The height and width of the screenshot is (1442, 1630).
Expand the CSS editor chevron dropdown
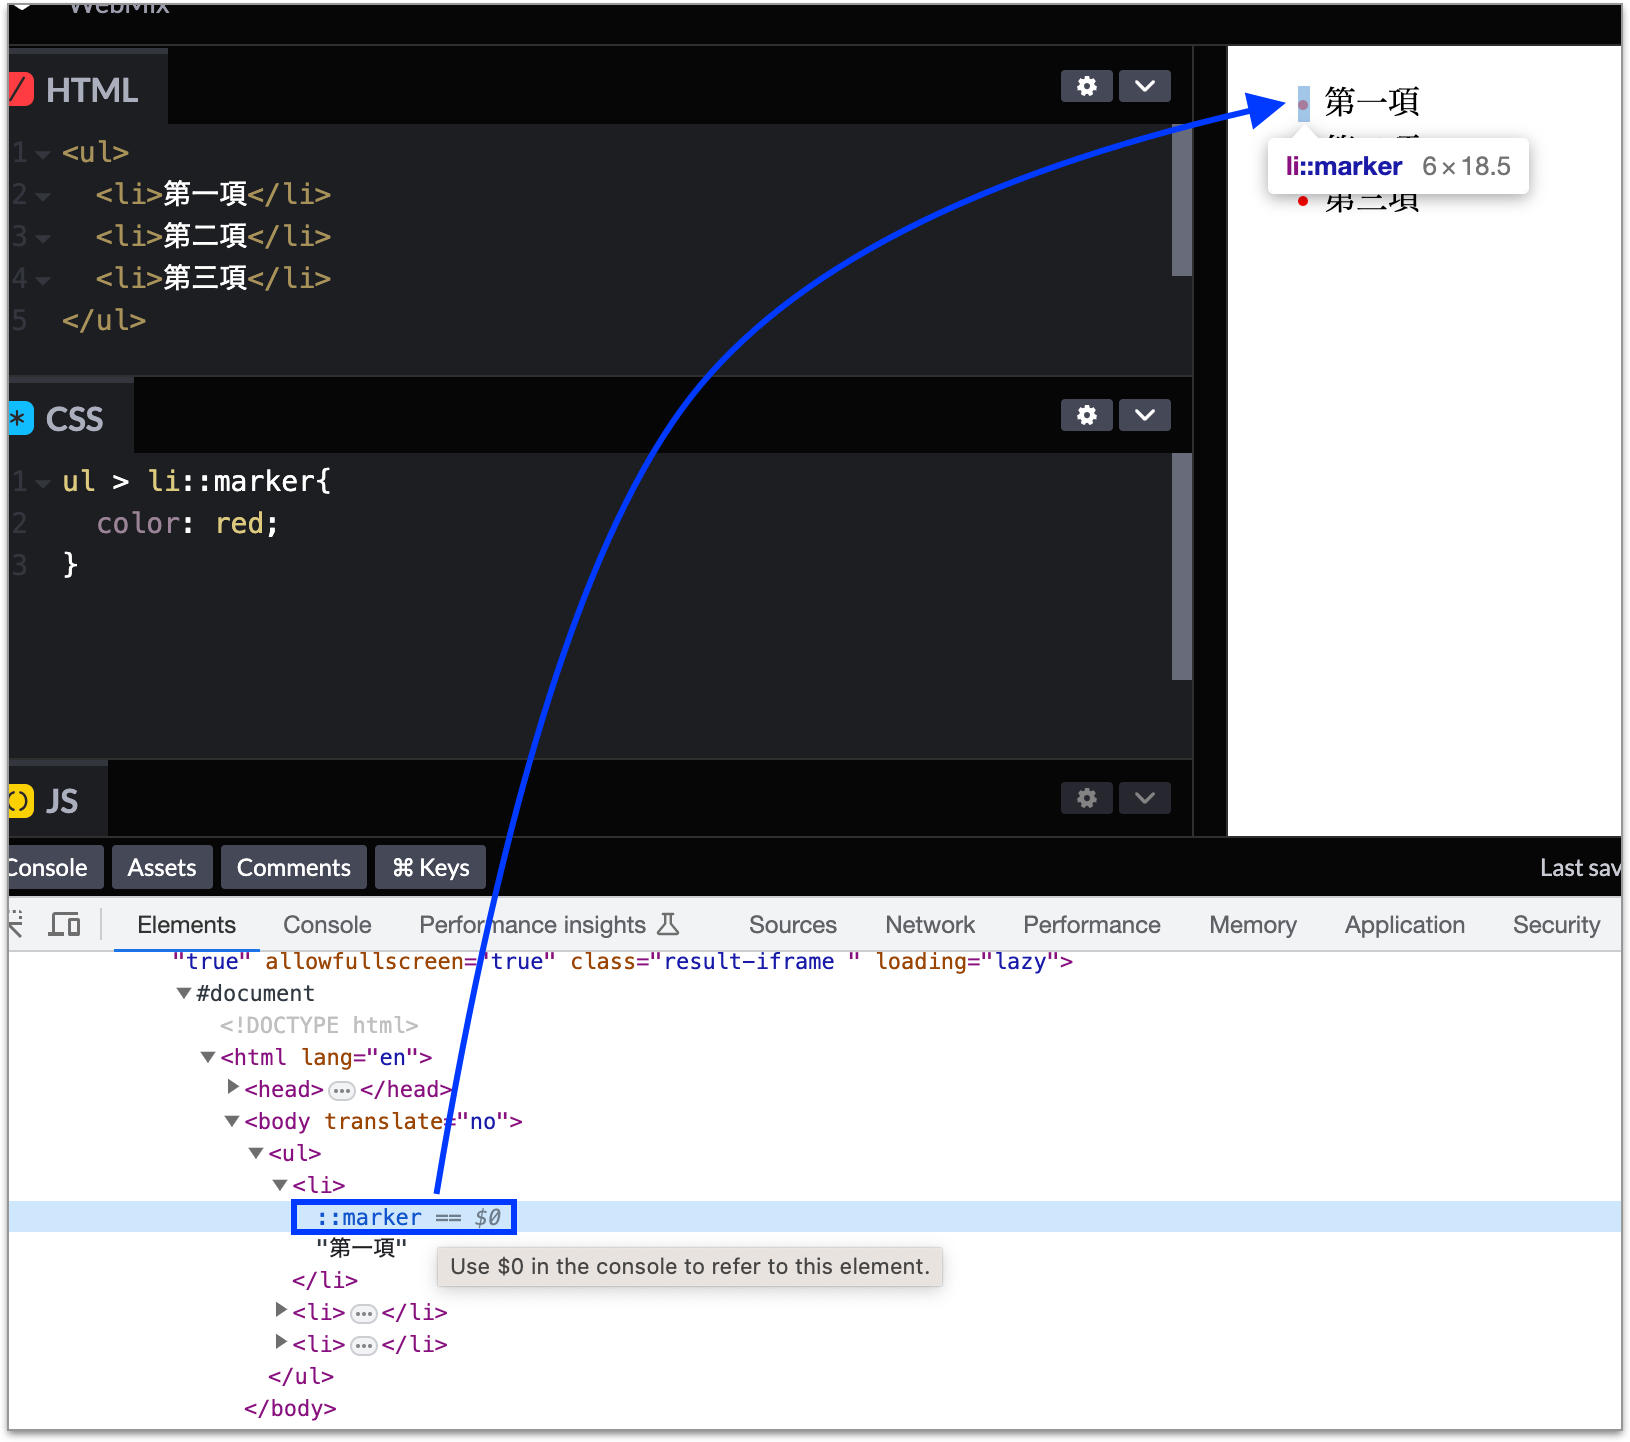coord(1145,415)
